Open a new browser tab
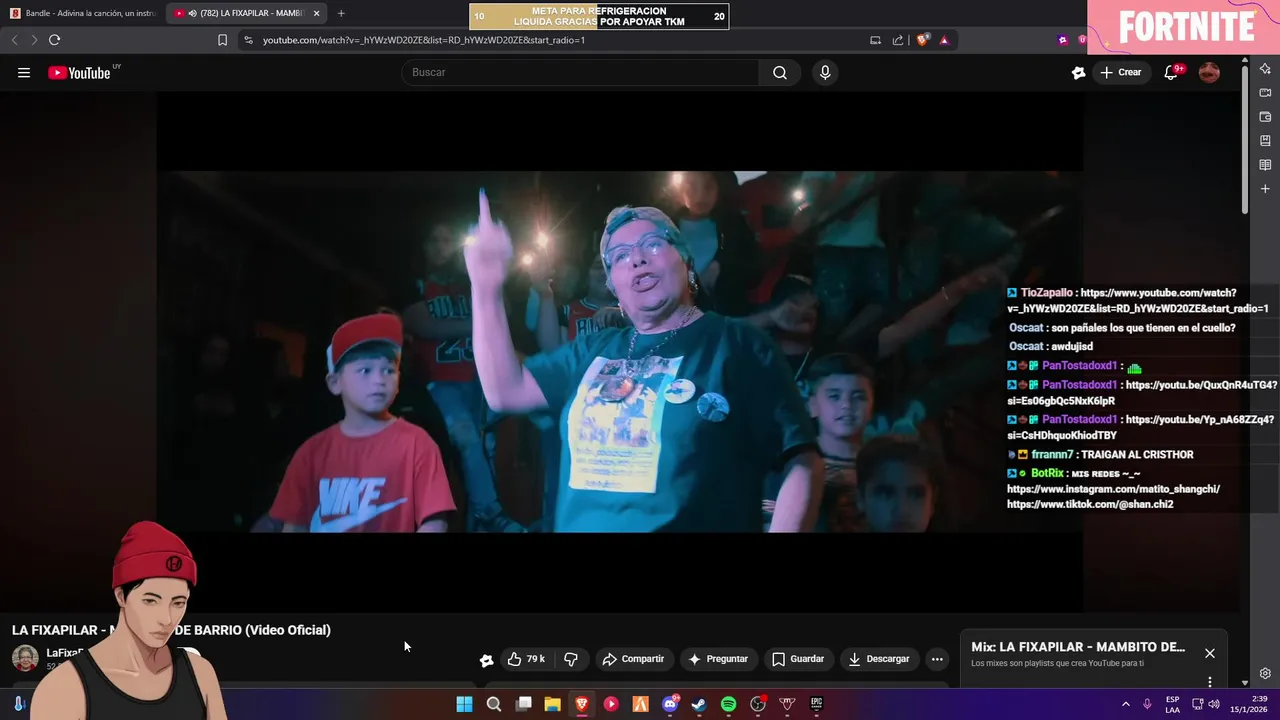 [x=341, y=13]
